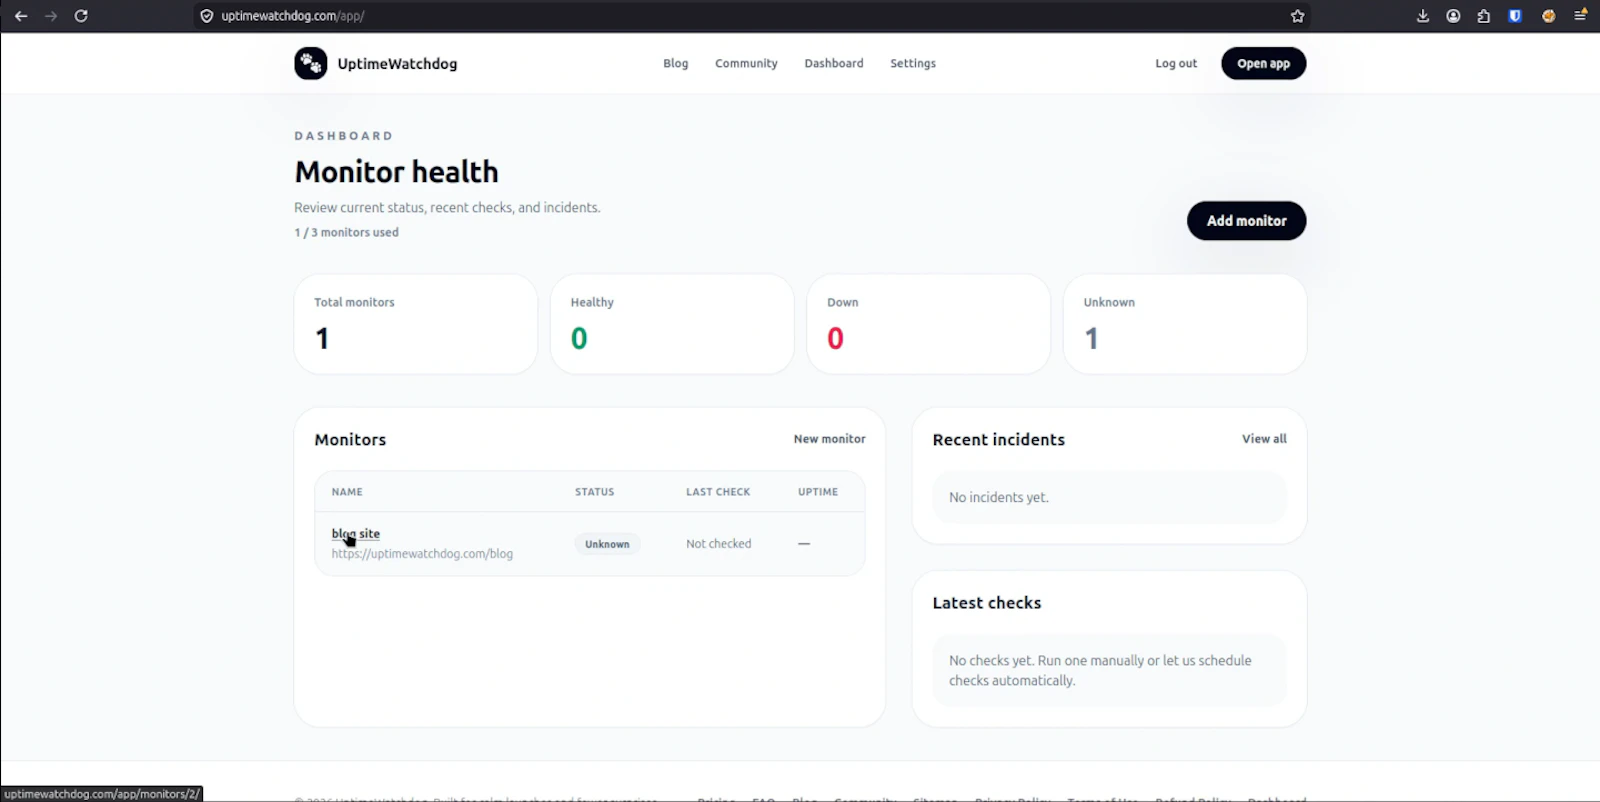Open the browser application menu
Screen dimensions: 1600x802
click(1580, 15)
